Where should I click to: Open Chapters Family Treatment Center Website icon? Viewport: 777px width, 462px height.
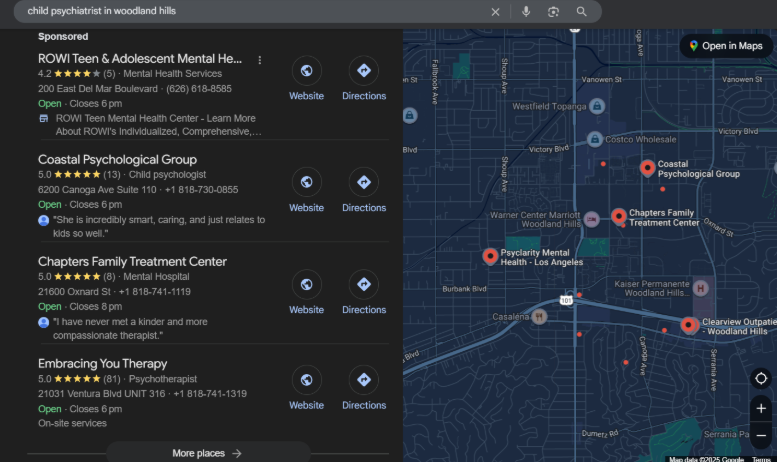pyautogui.click(x=306, y=285)
